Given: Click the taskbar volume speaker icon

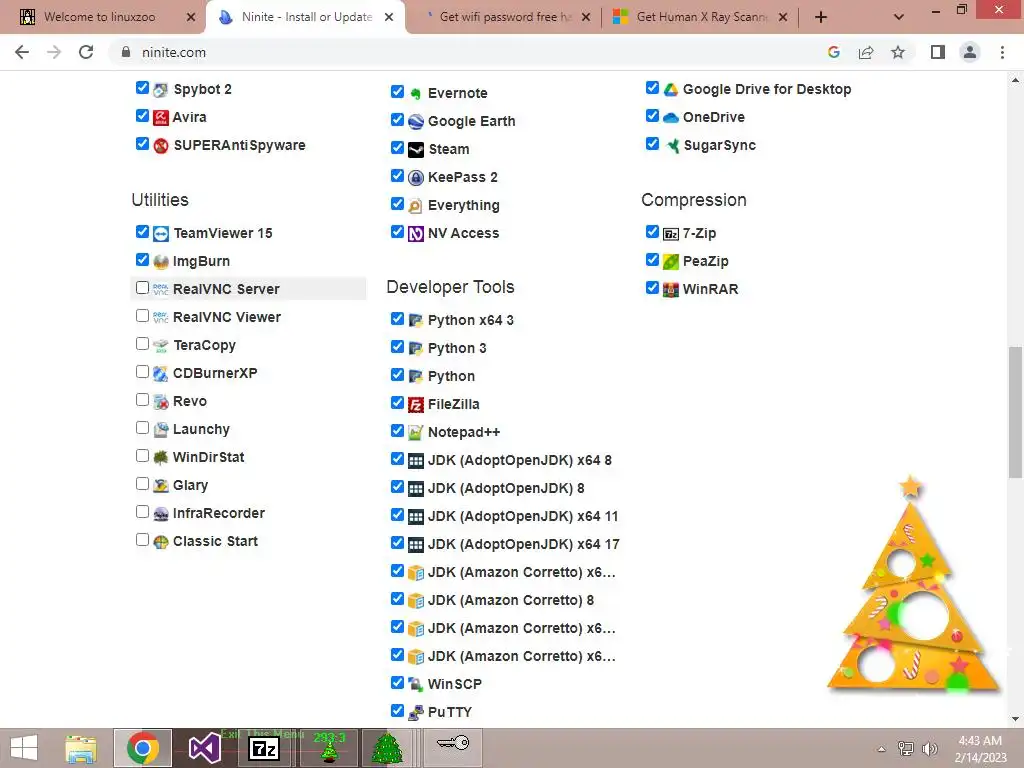Looking at the screenshot, I should click(929, 749).
